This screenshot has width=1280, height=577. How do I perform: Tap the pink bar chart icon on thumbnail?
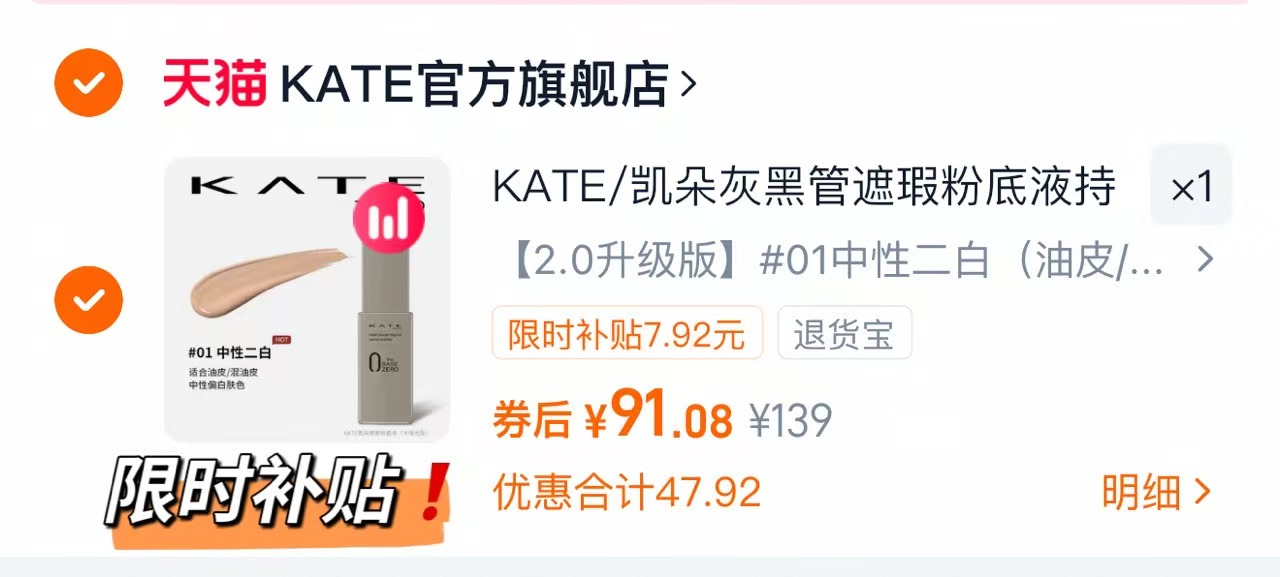388,219
